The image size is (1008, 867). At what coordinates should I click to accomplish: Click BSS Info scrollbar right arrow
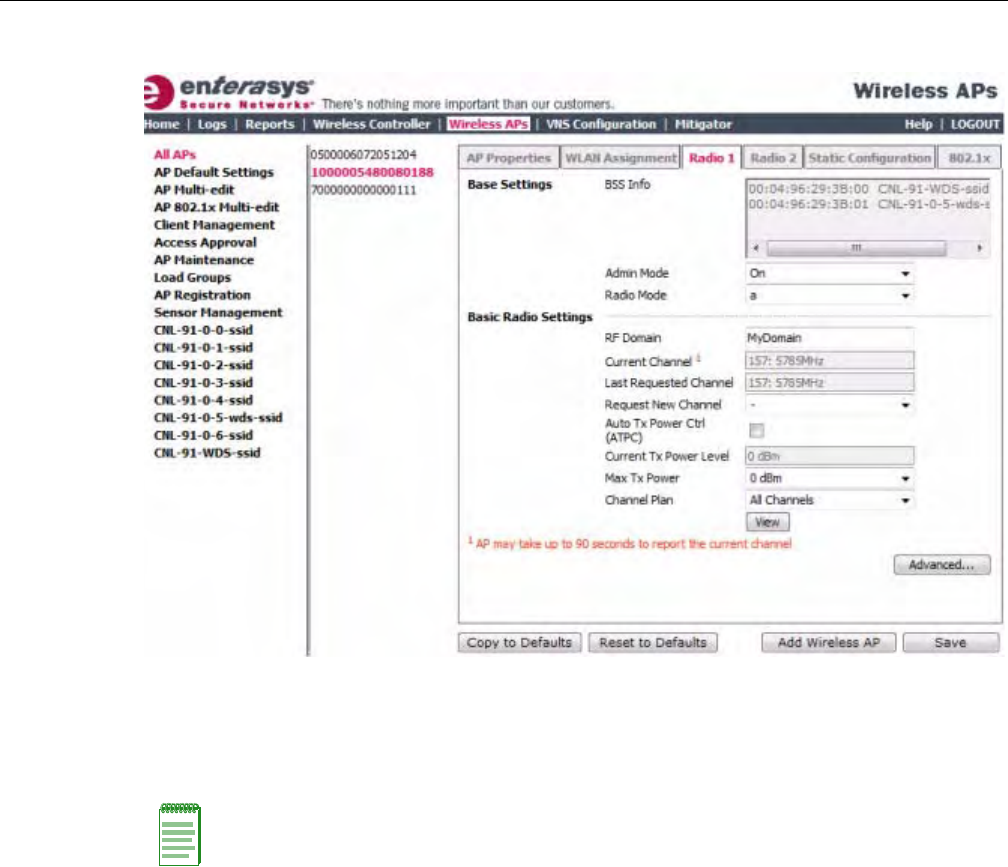point(979,248)
